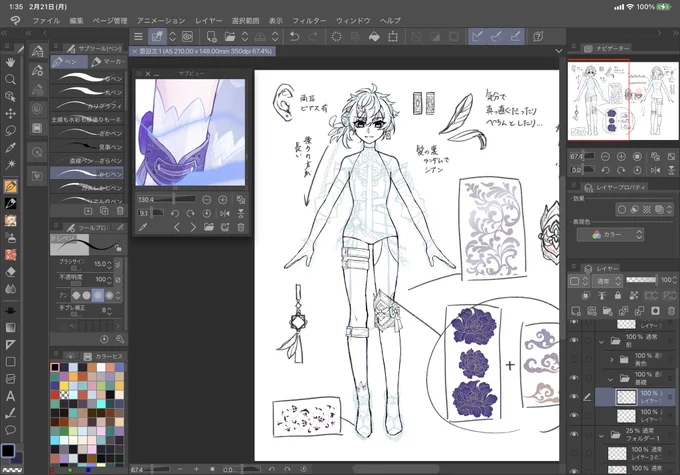
Task: Click the stabilization value 8 stepper
Action: tap(109, 311)
